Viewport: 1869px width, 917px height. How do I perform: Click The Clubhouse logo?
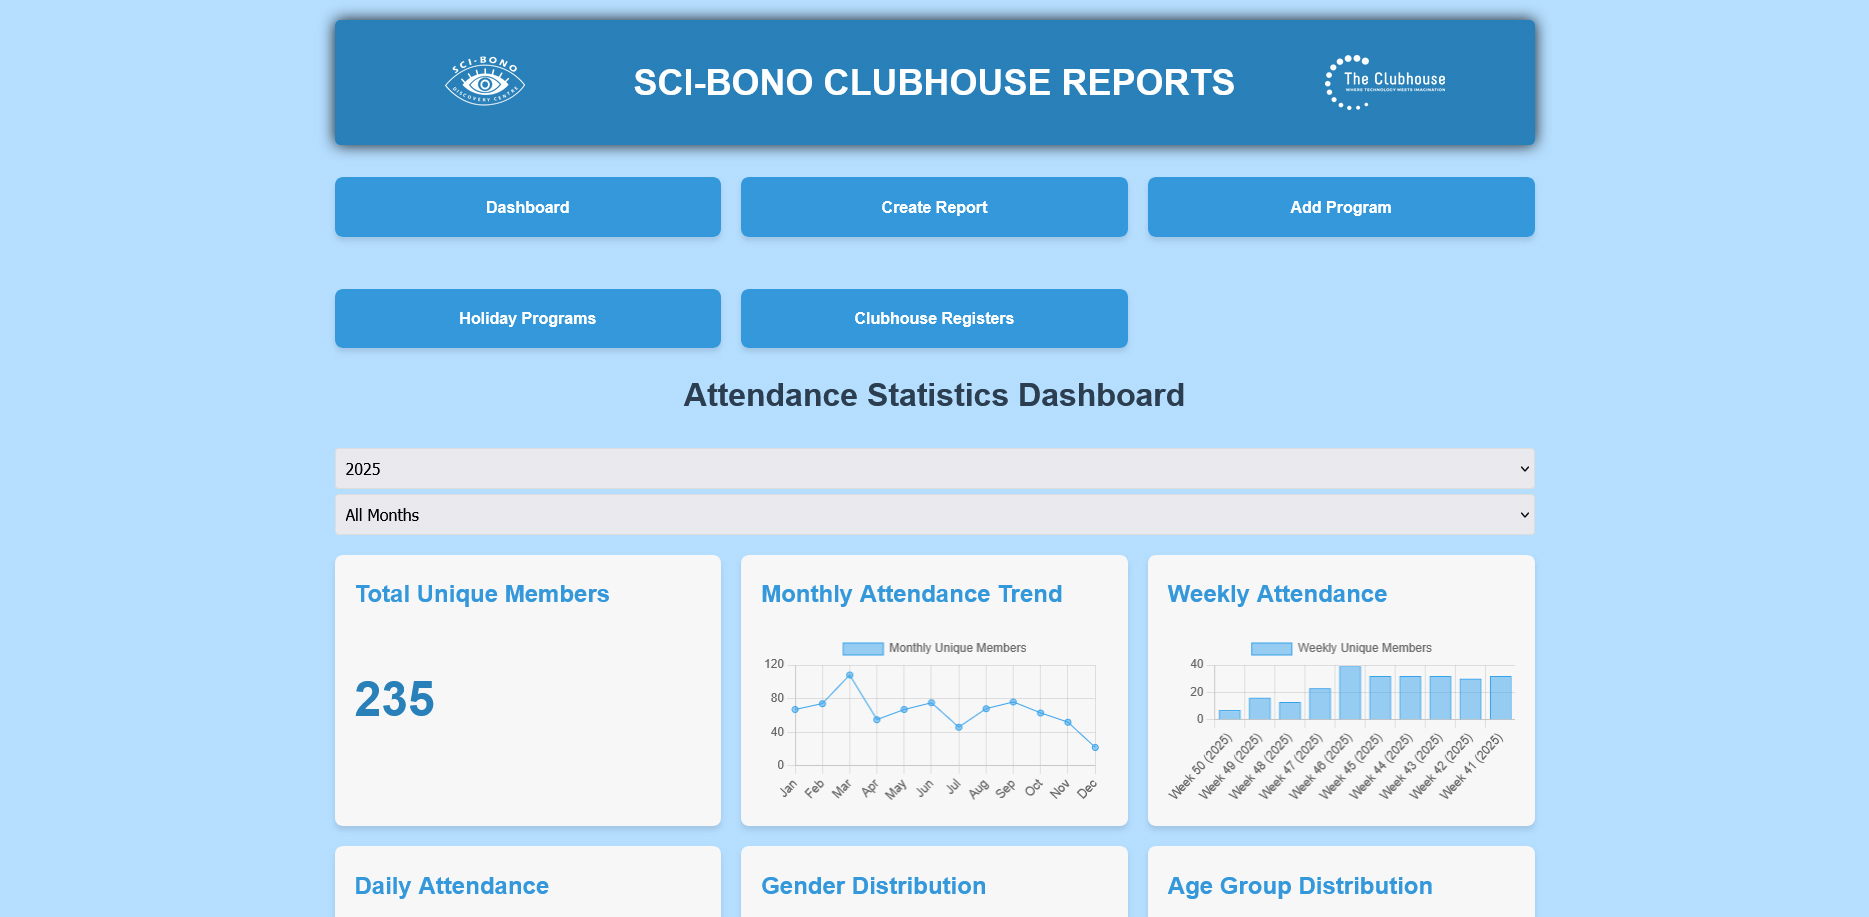1384,81
